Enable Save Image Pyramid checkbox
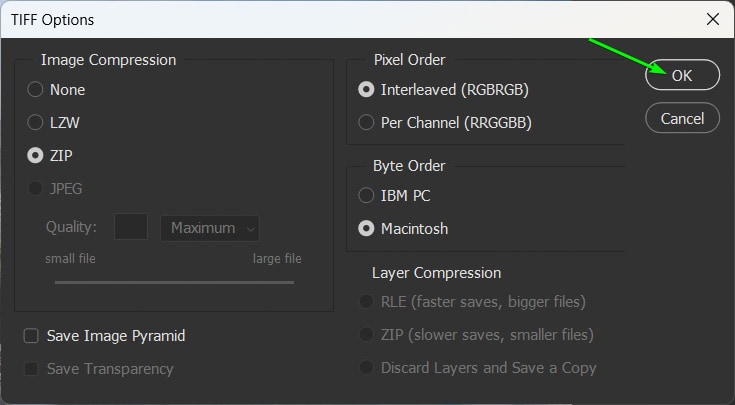 [x=31, y=336]
